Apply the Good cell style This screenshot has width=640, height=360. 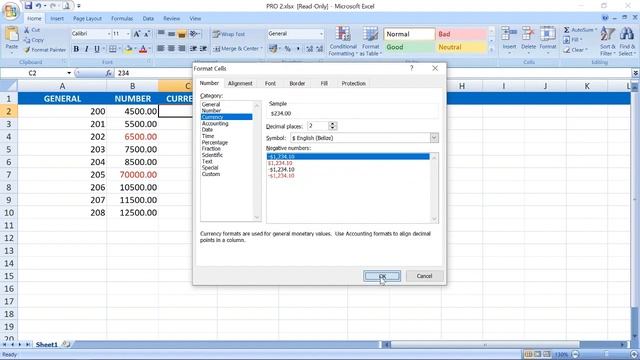(x=409, y=47)
